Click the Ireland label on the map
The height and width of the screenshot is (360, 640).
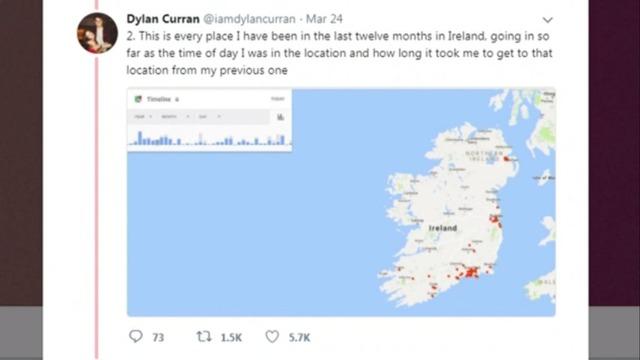click(x=442, y=228)
